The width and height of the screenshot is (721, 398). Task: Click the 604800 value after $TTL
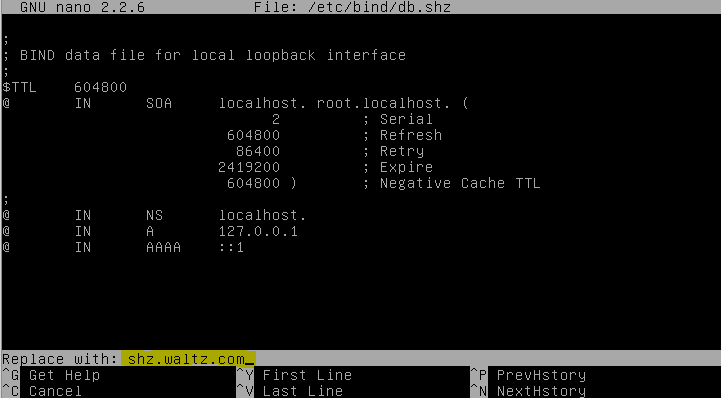(100, 87)
